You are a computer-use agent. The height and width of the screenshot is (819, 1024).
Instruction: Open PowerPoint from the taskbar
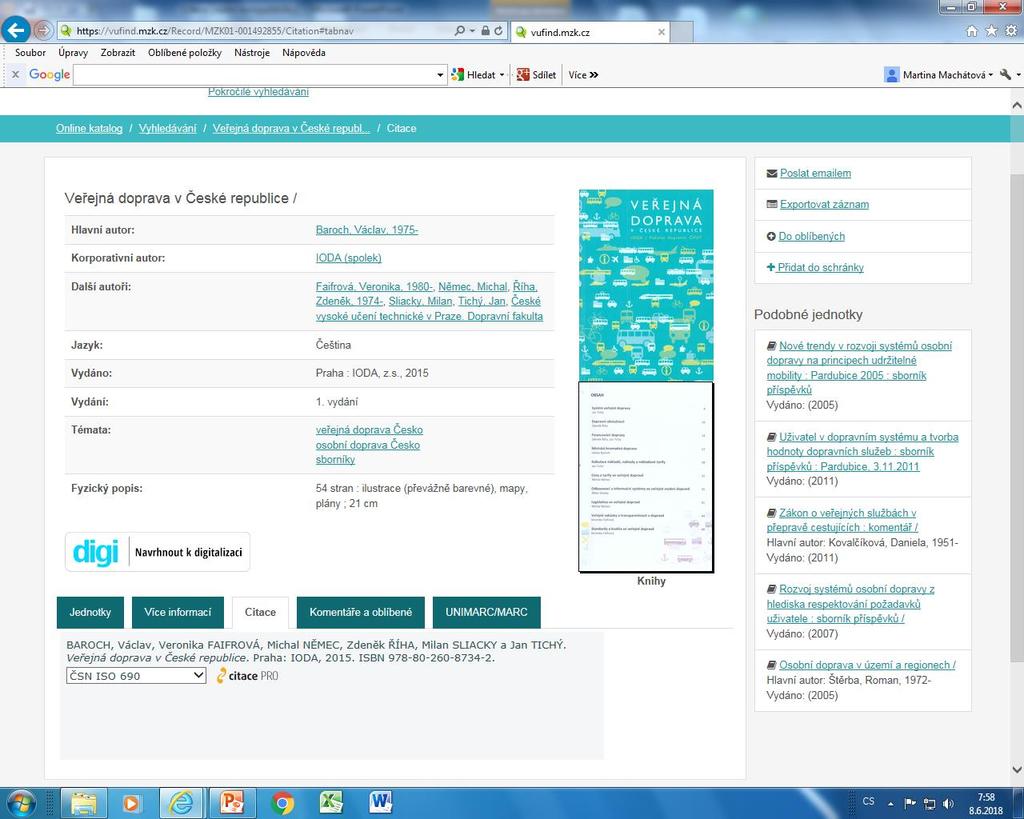pos(231,803)
